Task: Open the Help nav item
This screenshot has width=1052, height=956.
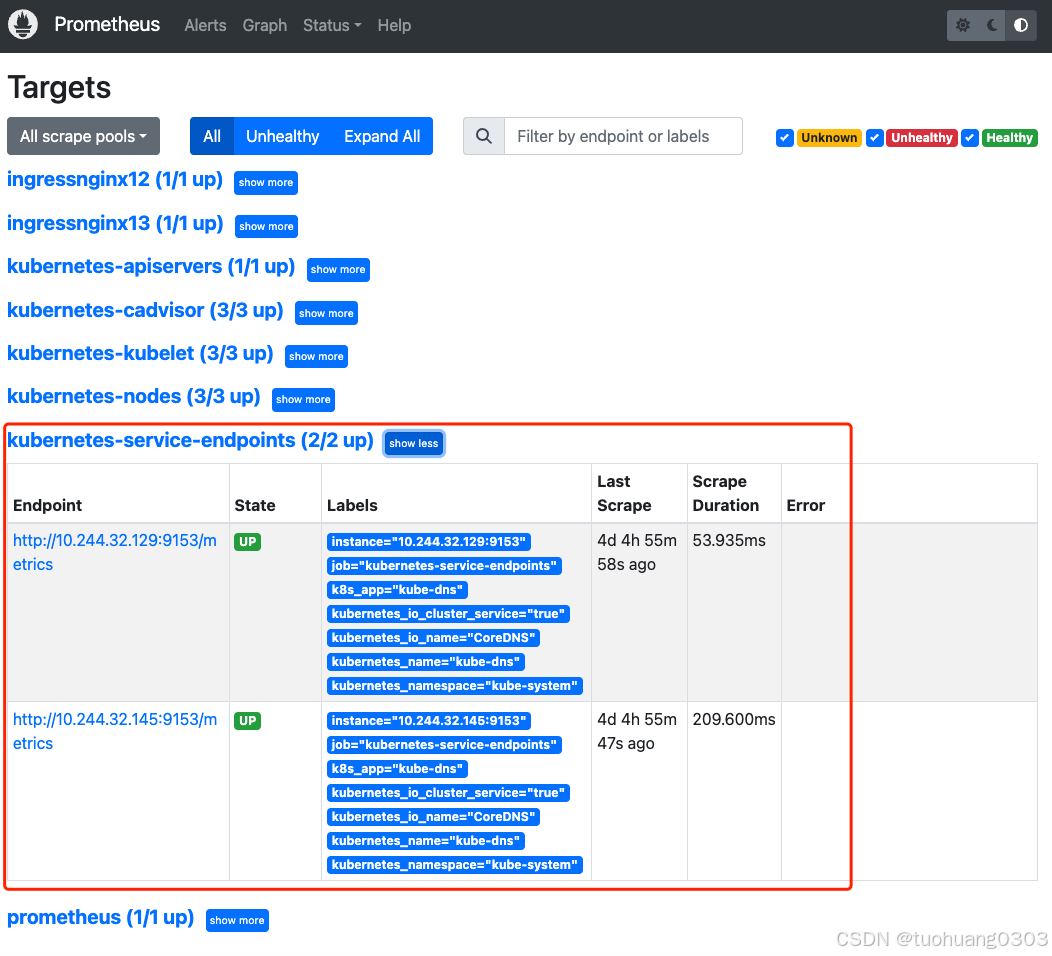Action: 394,25
